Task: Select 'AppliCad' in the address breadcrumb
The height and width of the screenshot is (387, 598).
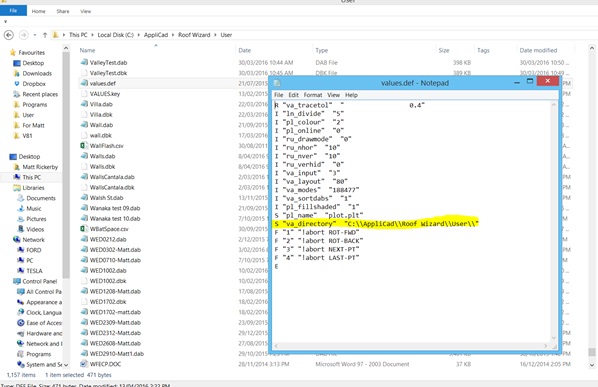Action: (156, 35)
